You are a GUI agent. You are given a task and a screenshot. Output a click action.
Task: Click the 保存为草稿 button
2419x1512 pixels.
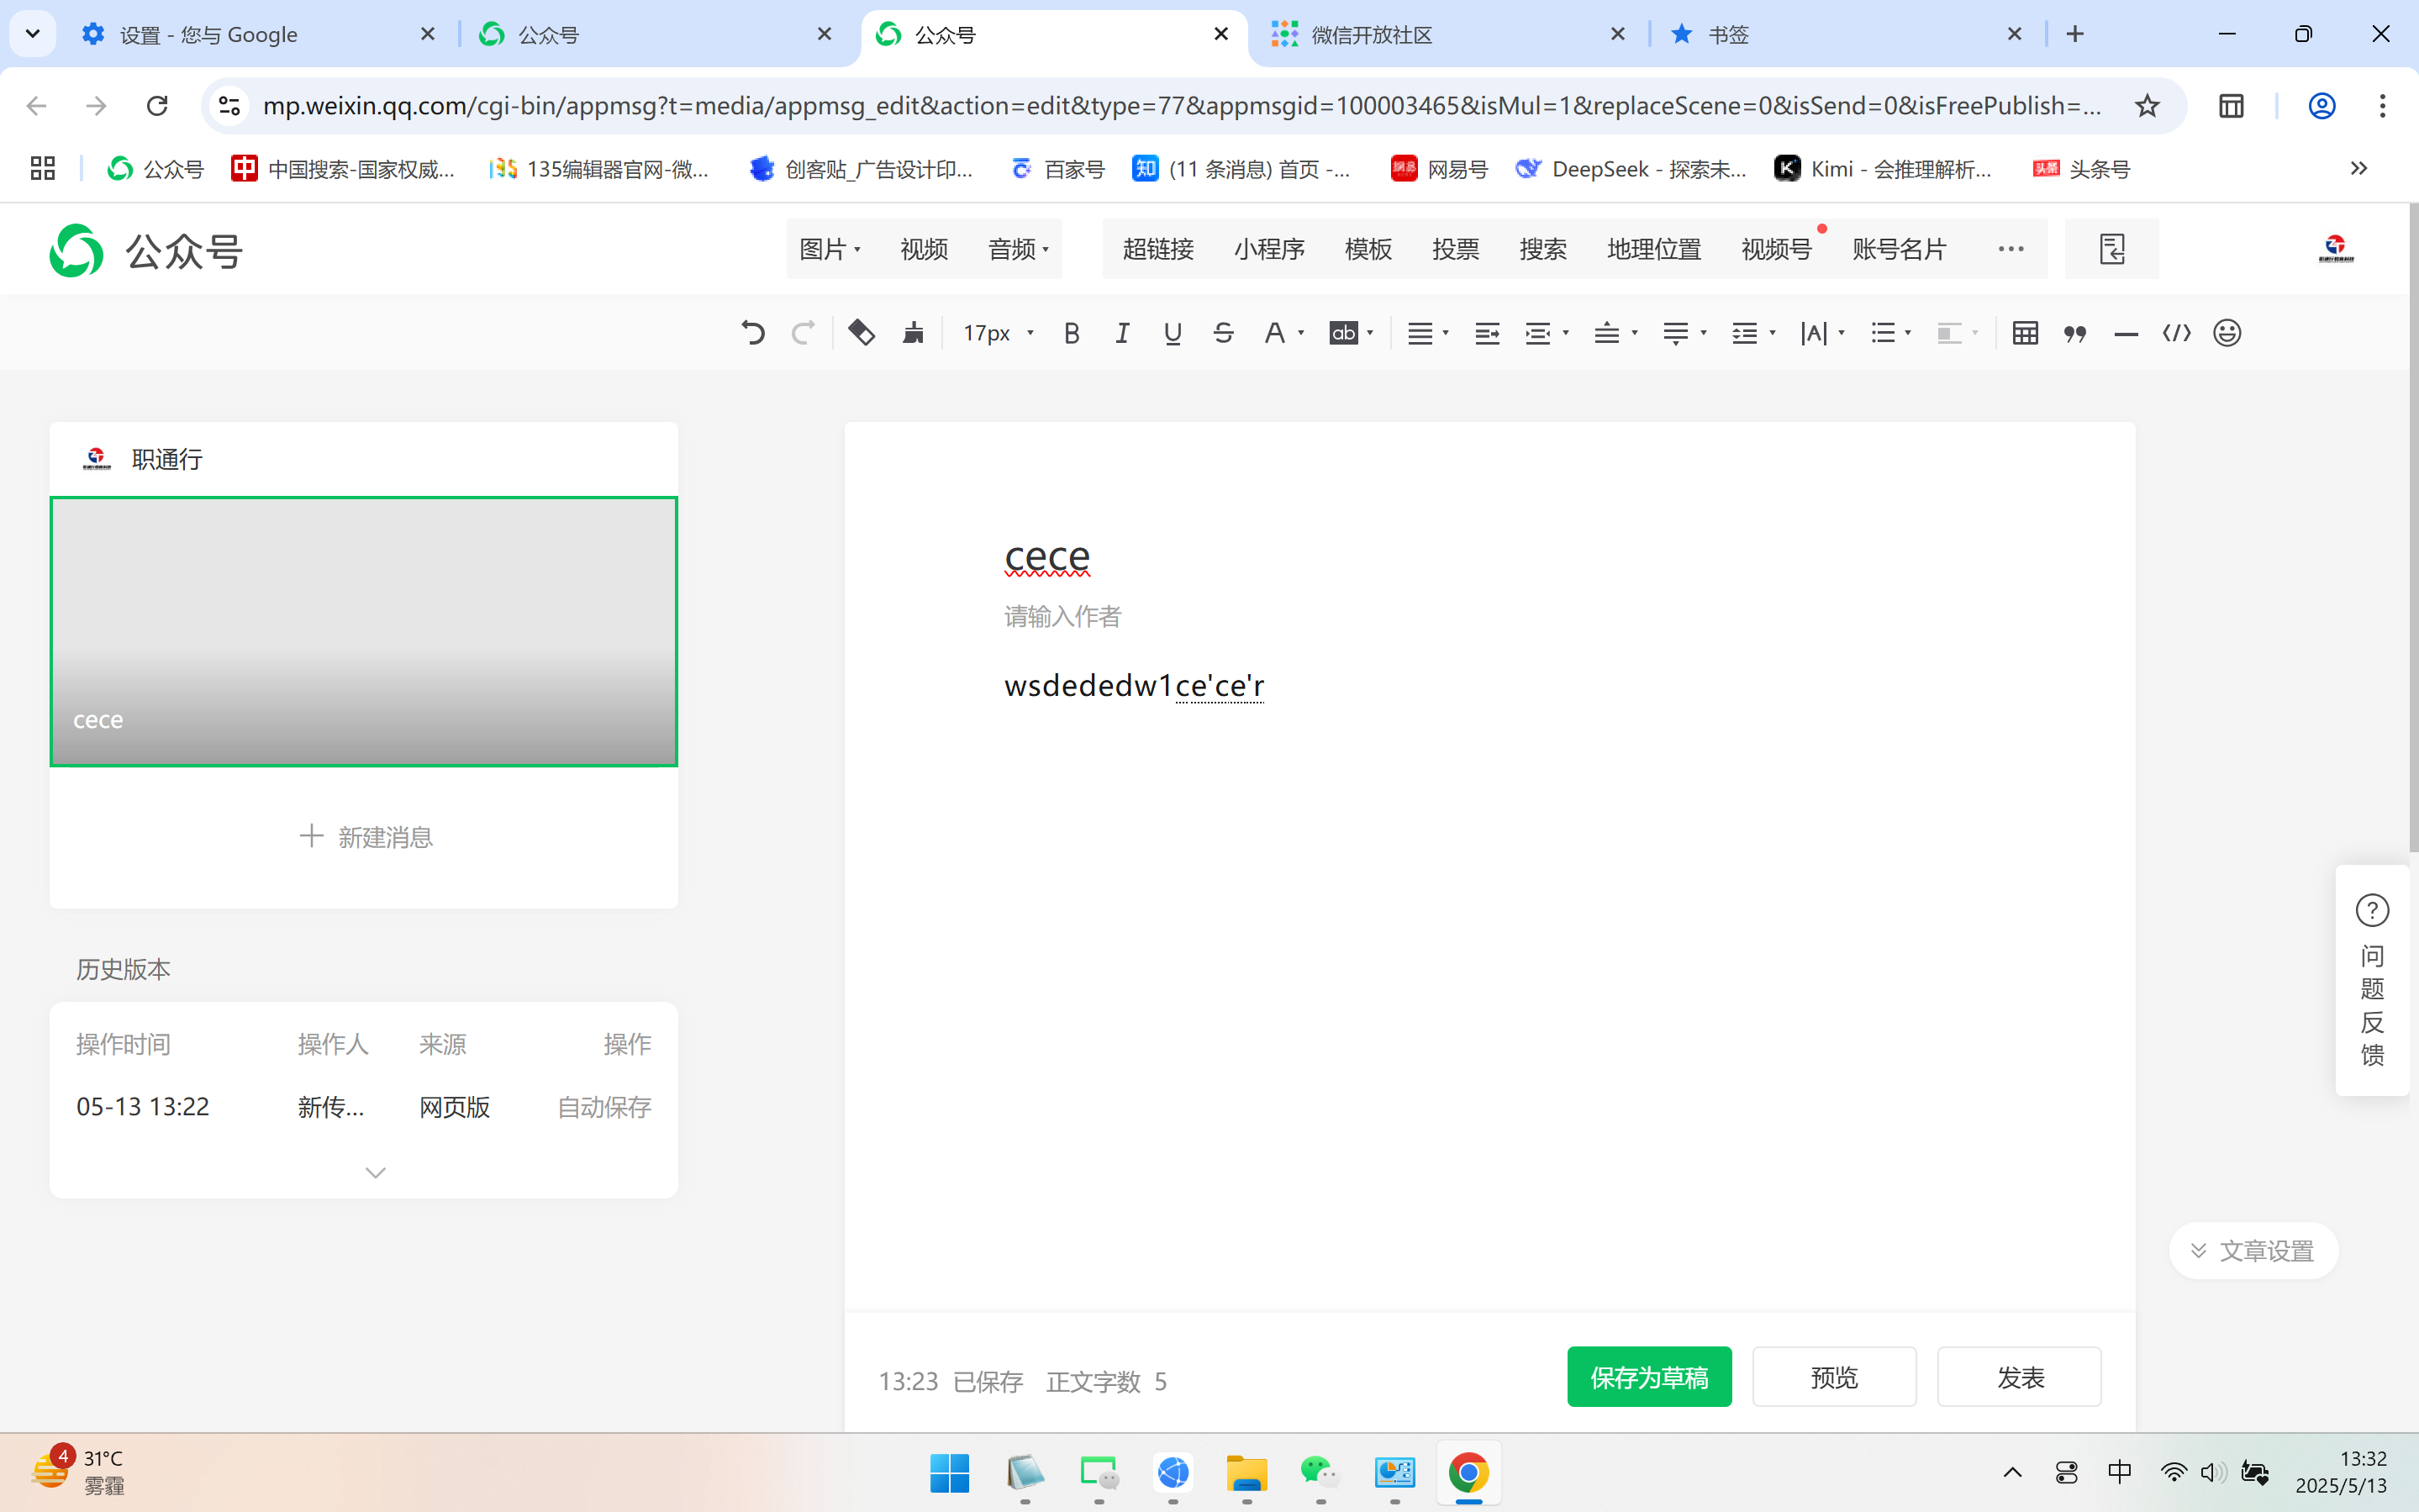tap(1648, 1377)
